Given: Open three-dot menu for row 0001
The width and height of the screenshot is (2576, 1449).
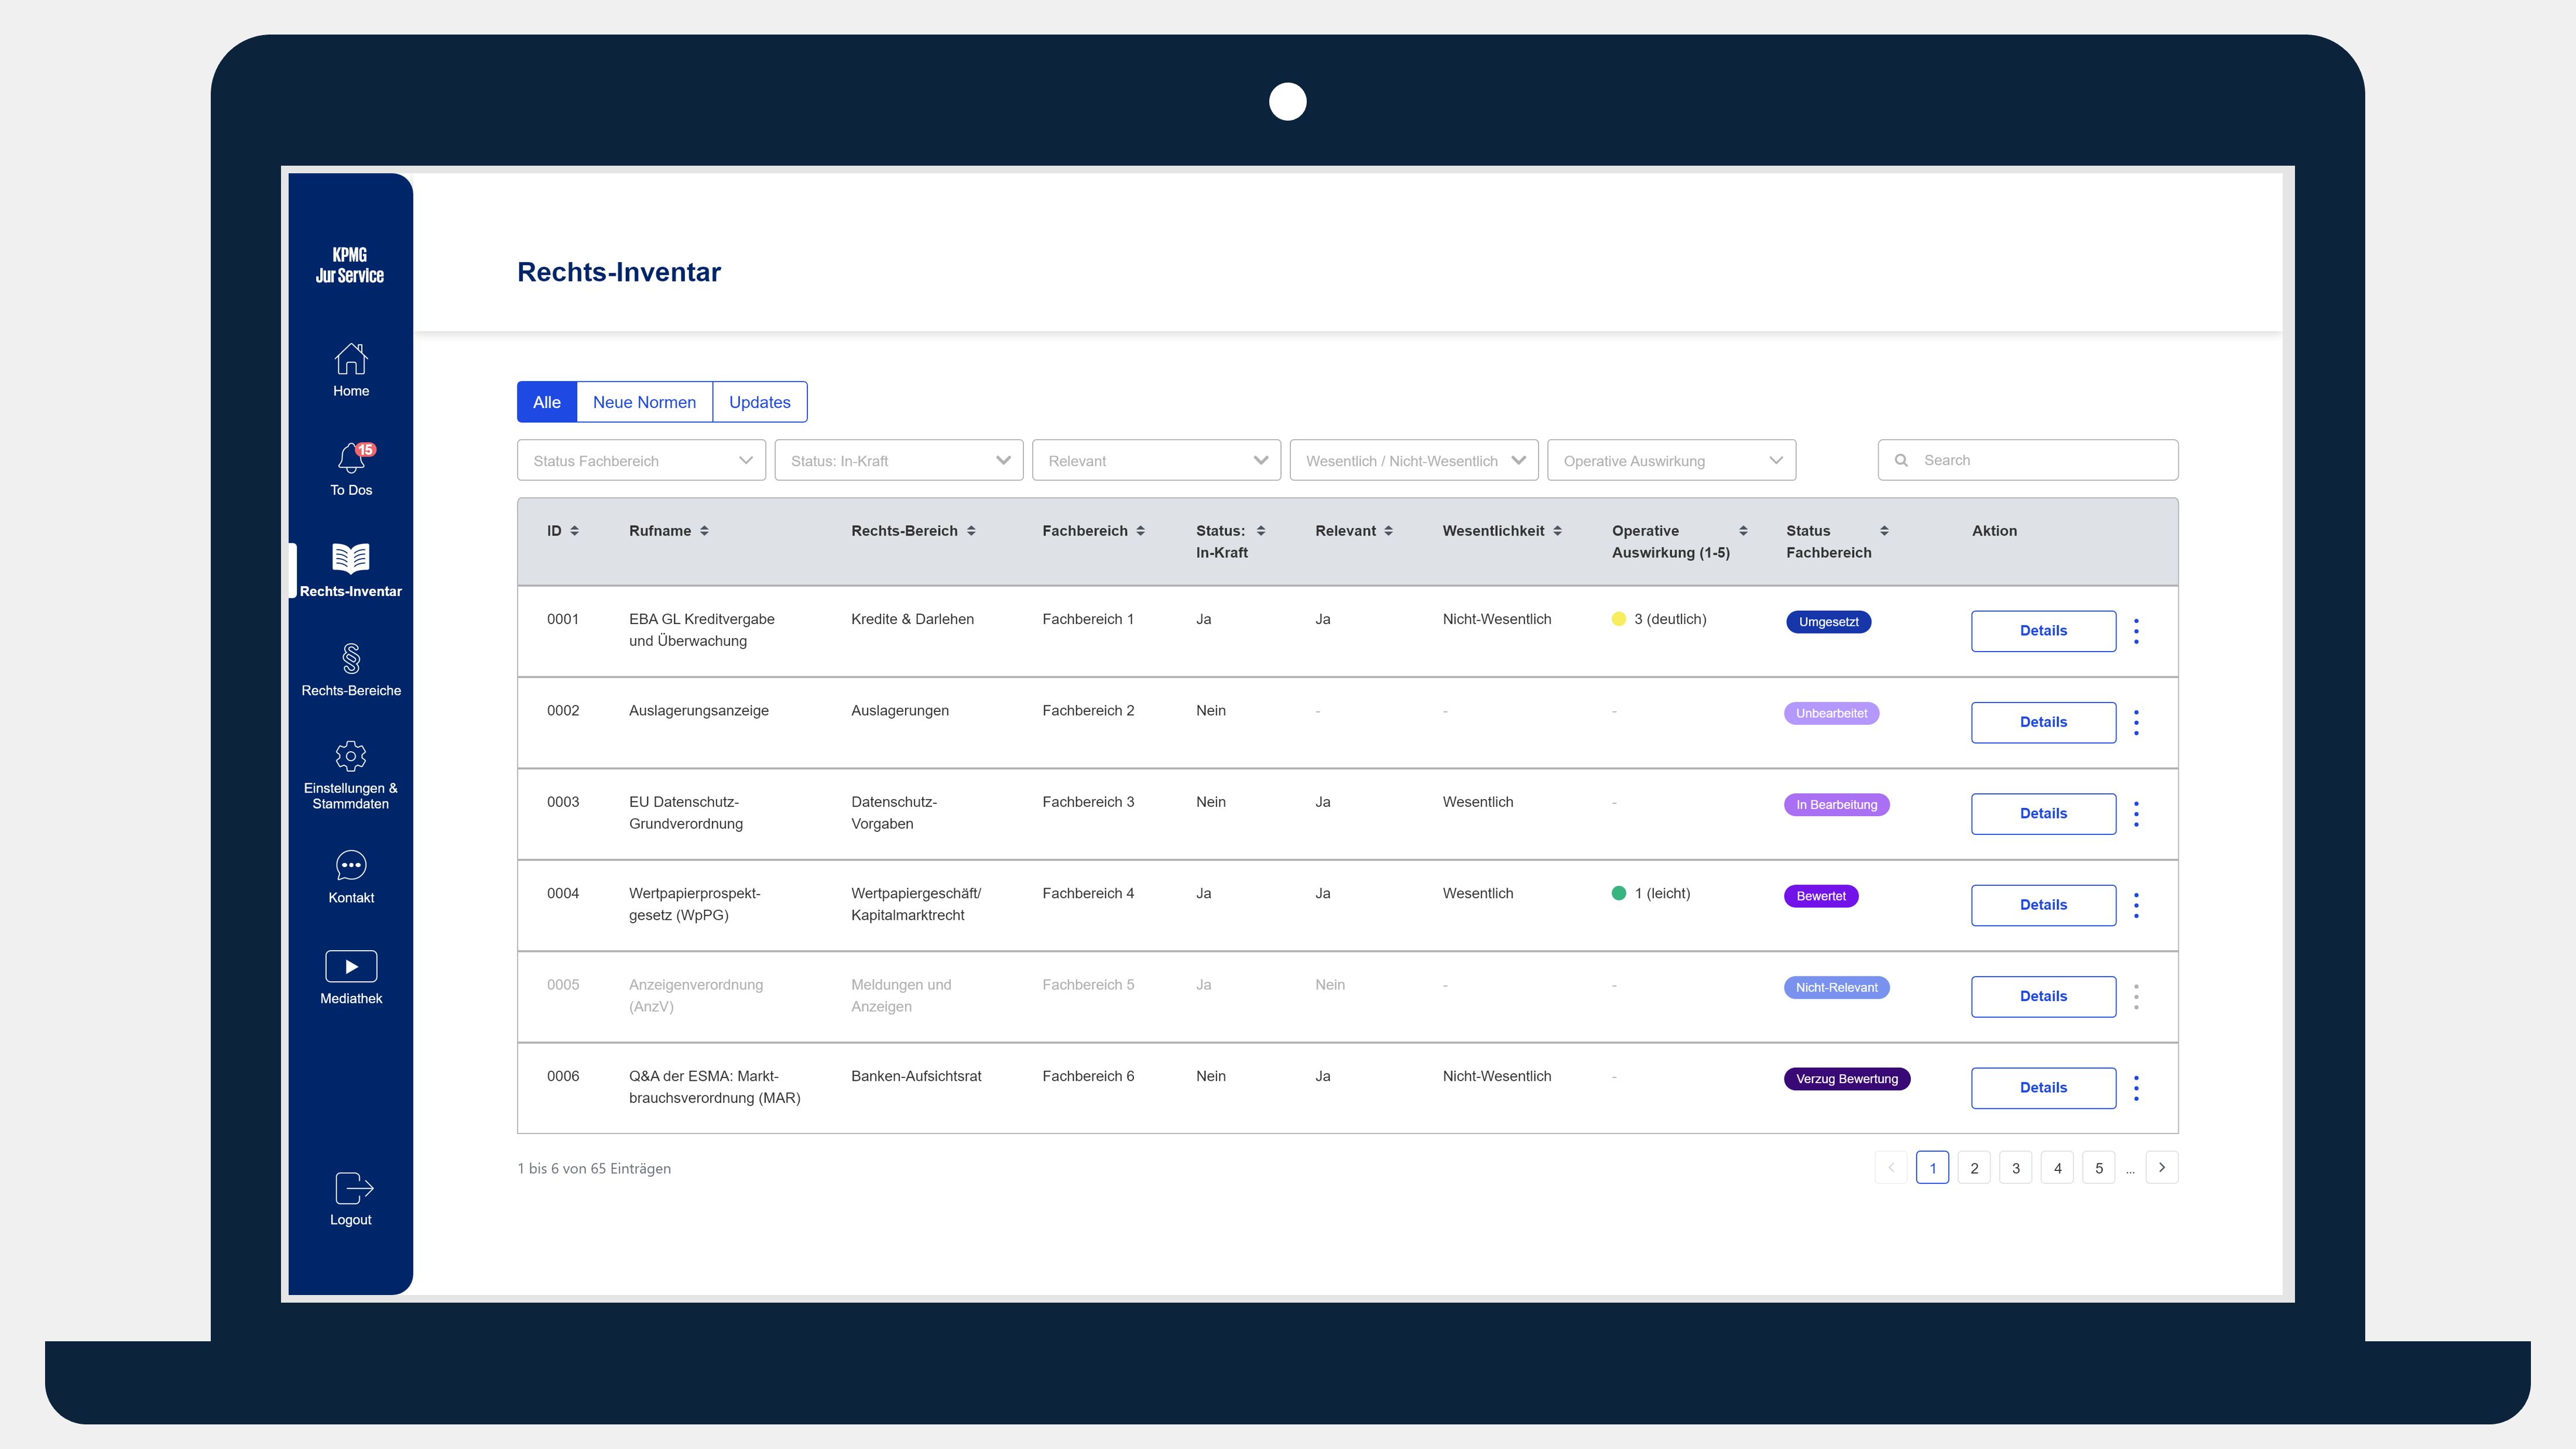Looking at the screenshot, I should [x=2136, y=631].
